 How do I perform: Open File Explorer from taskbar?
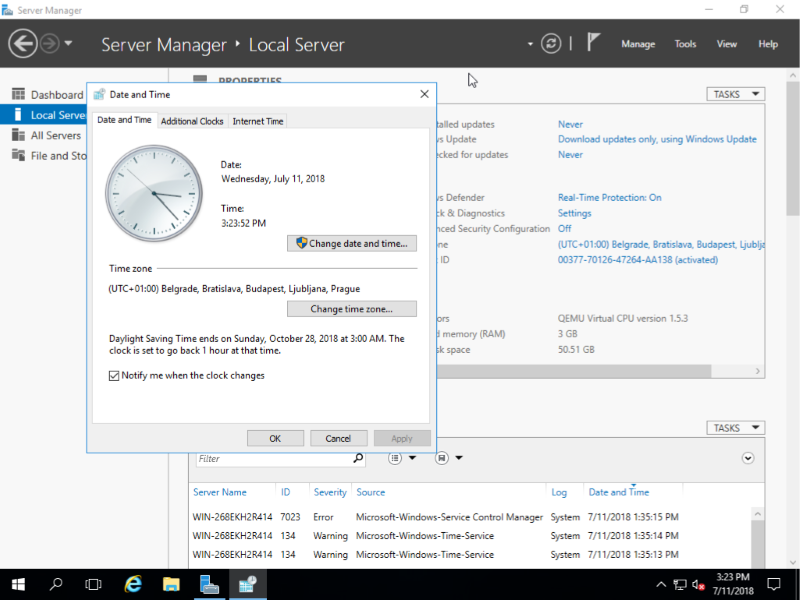171,584
